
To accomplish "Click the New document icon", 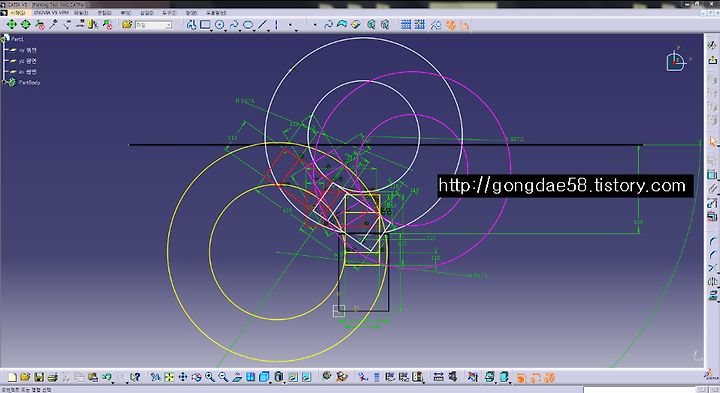I will pyautogui.click(x=12, y=377).
